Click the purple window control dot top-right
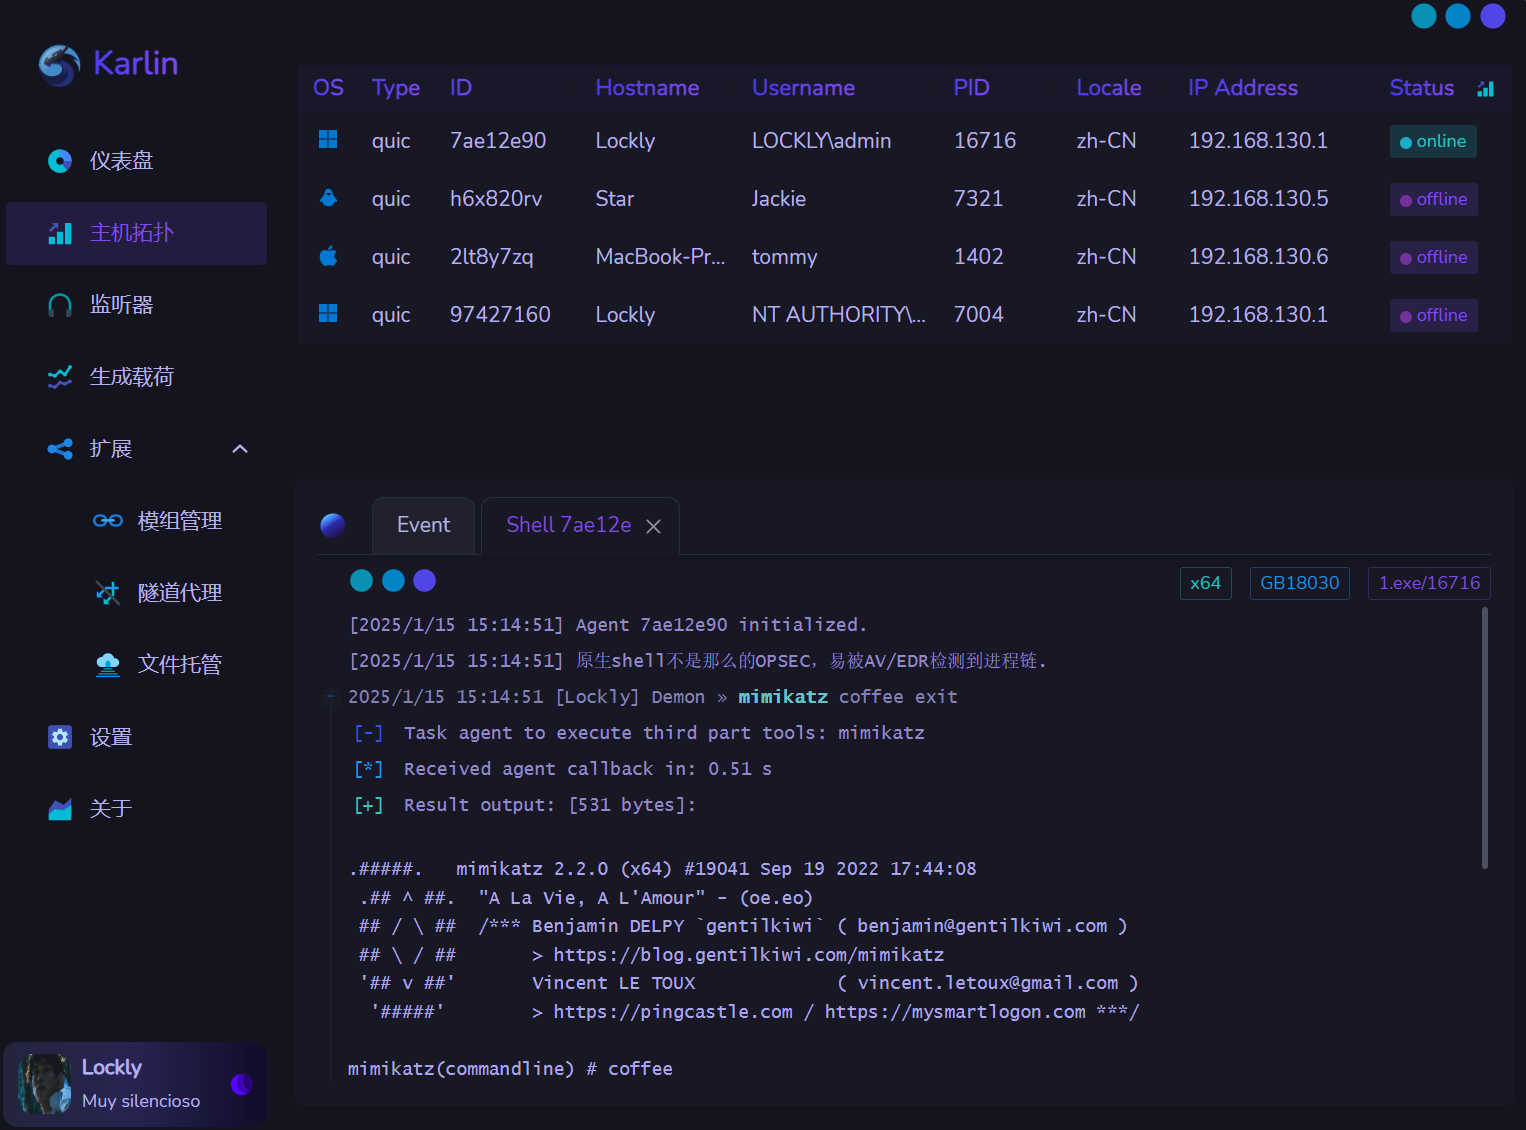This screenshot has width=1526, height=1130. [x=1493, y=16]
